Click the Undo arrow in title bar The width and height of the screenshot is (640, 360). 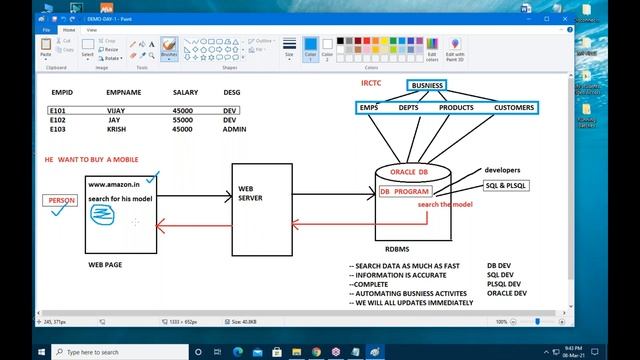click(x=64, y=19)
